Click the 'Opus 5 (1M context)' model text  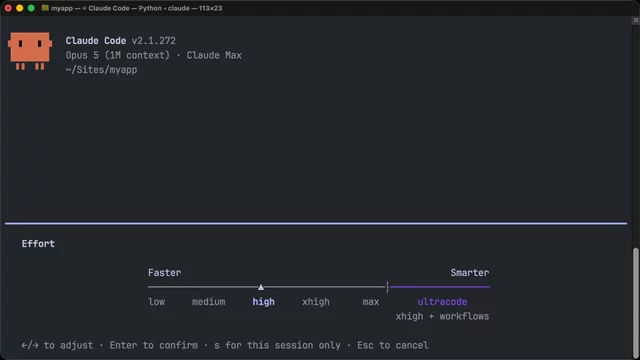(x=118, y=55)
